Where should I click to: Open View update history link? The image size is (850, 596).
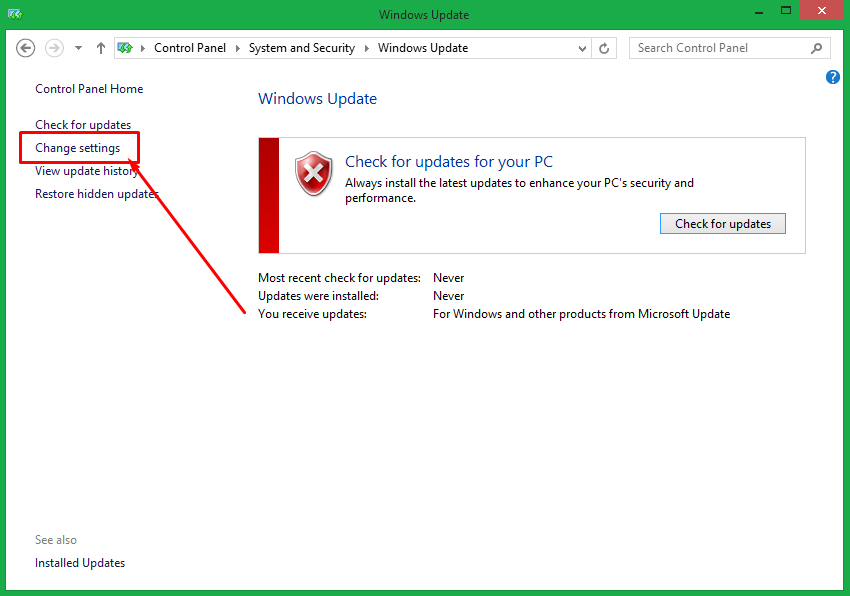pos(87,171)
